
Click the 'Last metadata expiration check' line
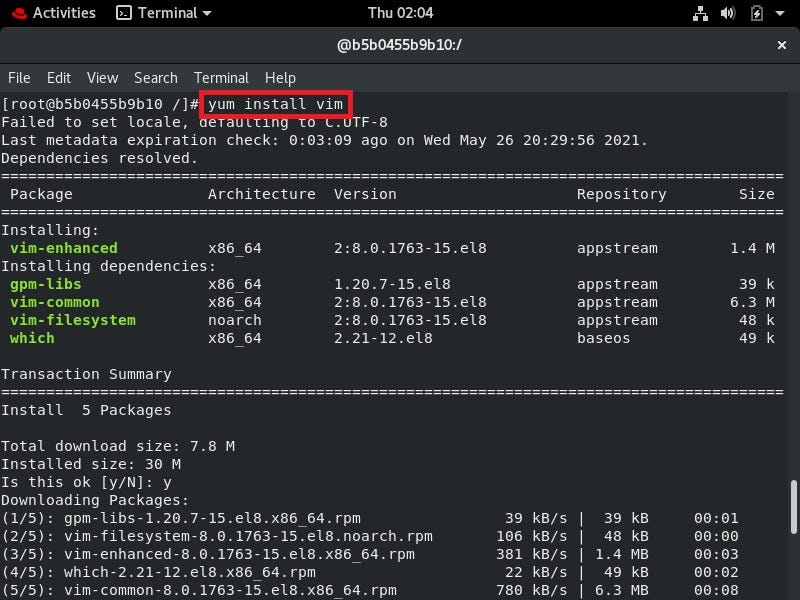coord(324,140)
